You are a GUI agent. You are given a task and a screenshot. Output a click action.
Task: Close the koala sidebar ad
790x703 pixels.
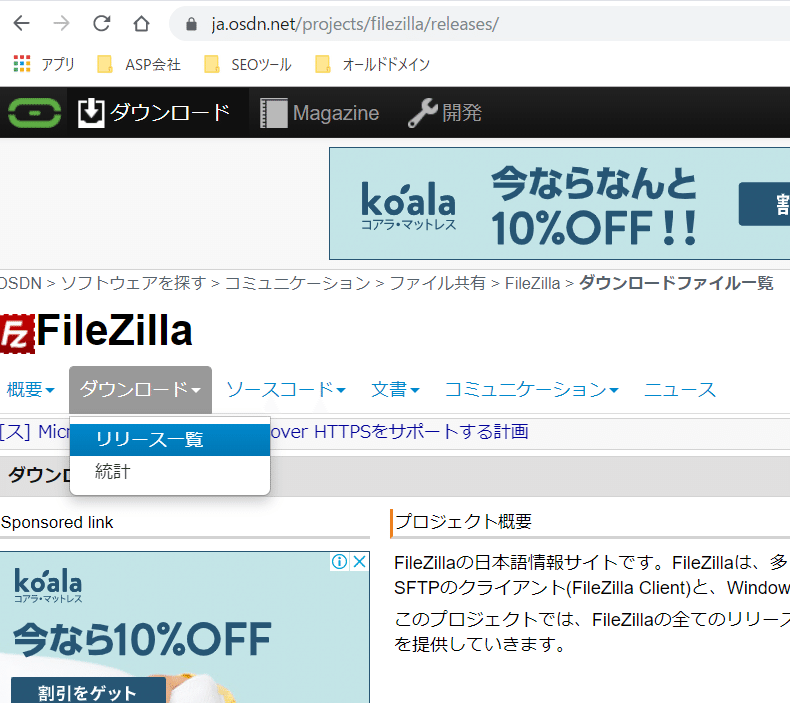359,561
